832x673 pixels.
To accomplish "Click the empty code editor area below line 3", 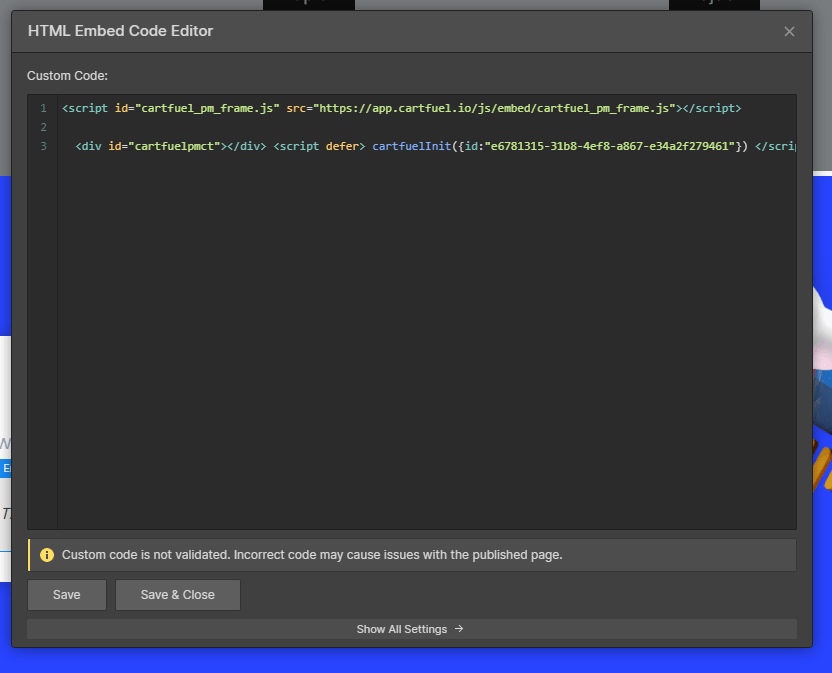I will coord(427,340).
